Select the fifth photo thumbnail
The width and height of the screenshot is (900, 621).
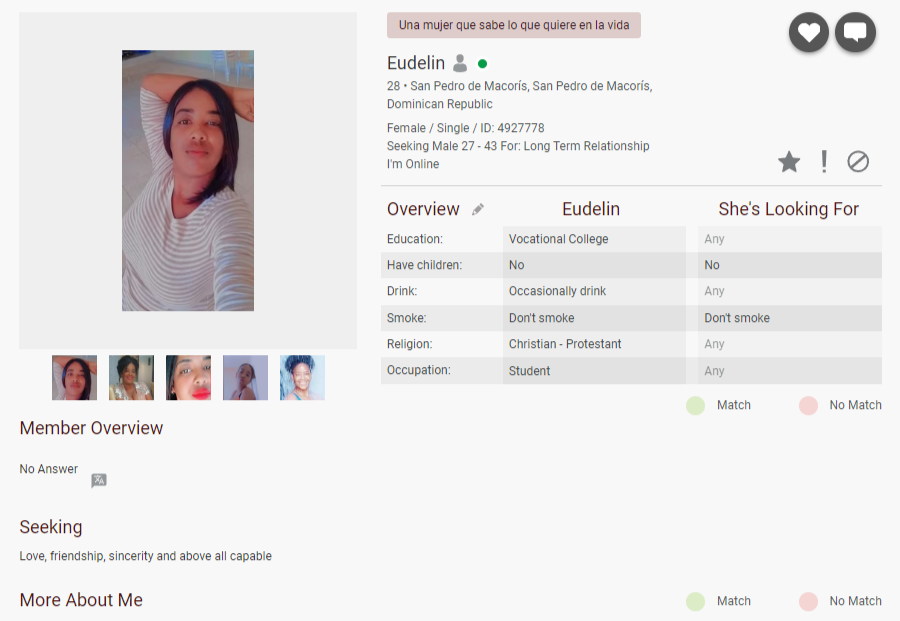tap(302, 378)
